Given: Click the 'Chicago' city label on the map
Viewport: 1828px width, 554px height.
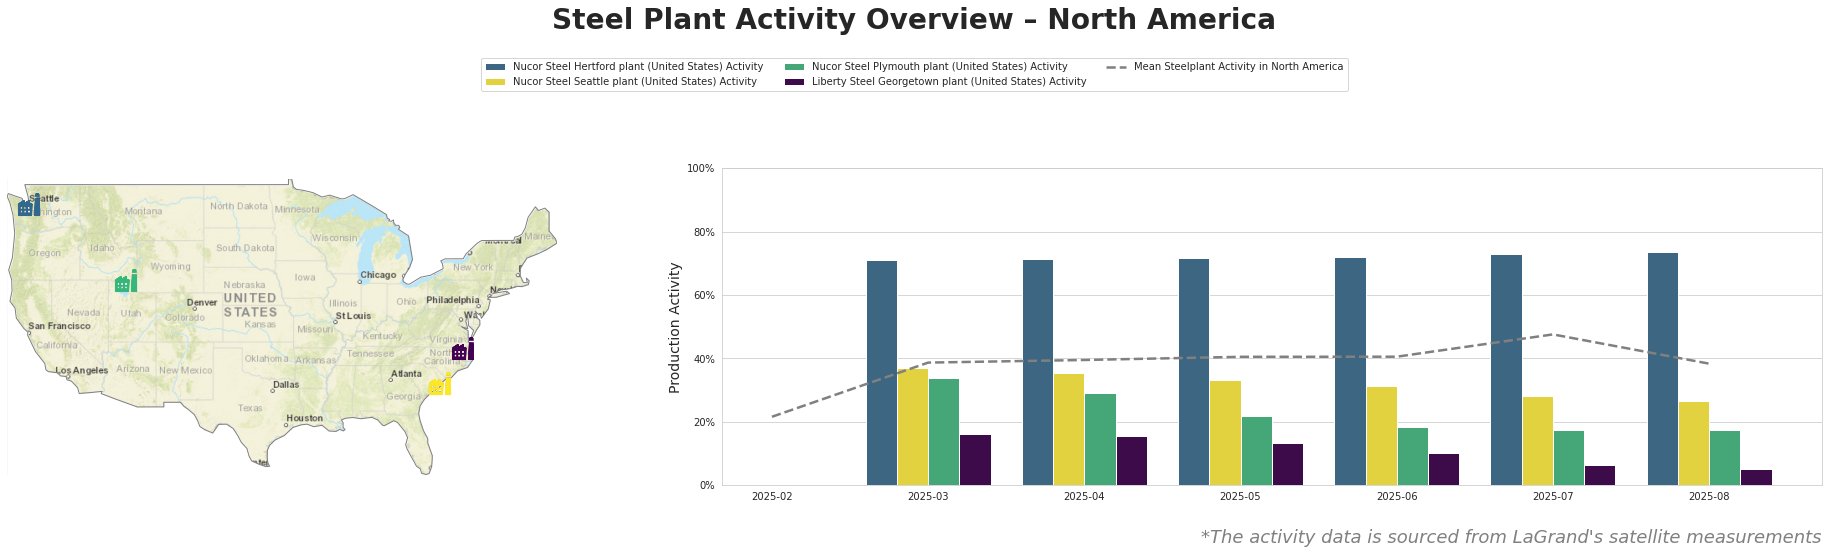Looking at the screenshot, I should 378,274.
